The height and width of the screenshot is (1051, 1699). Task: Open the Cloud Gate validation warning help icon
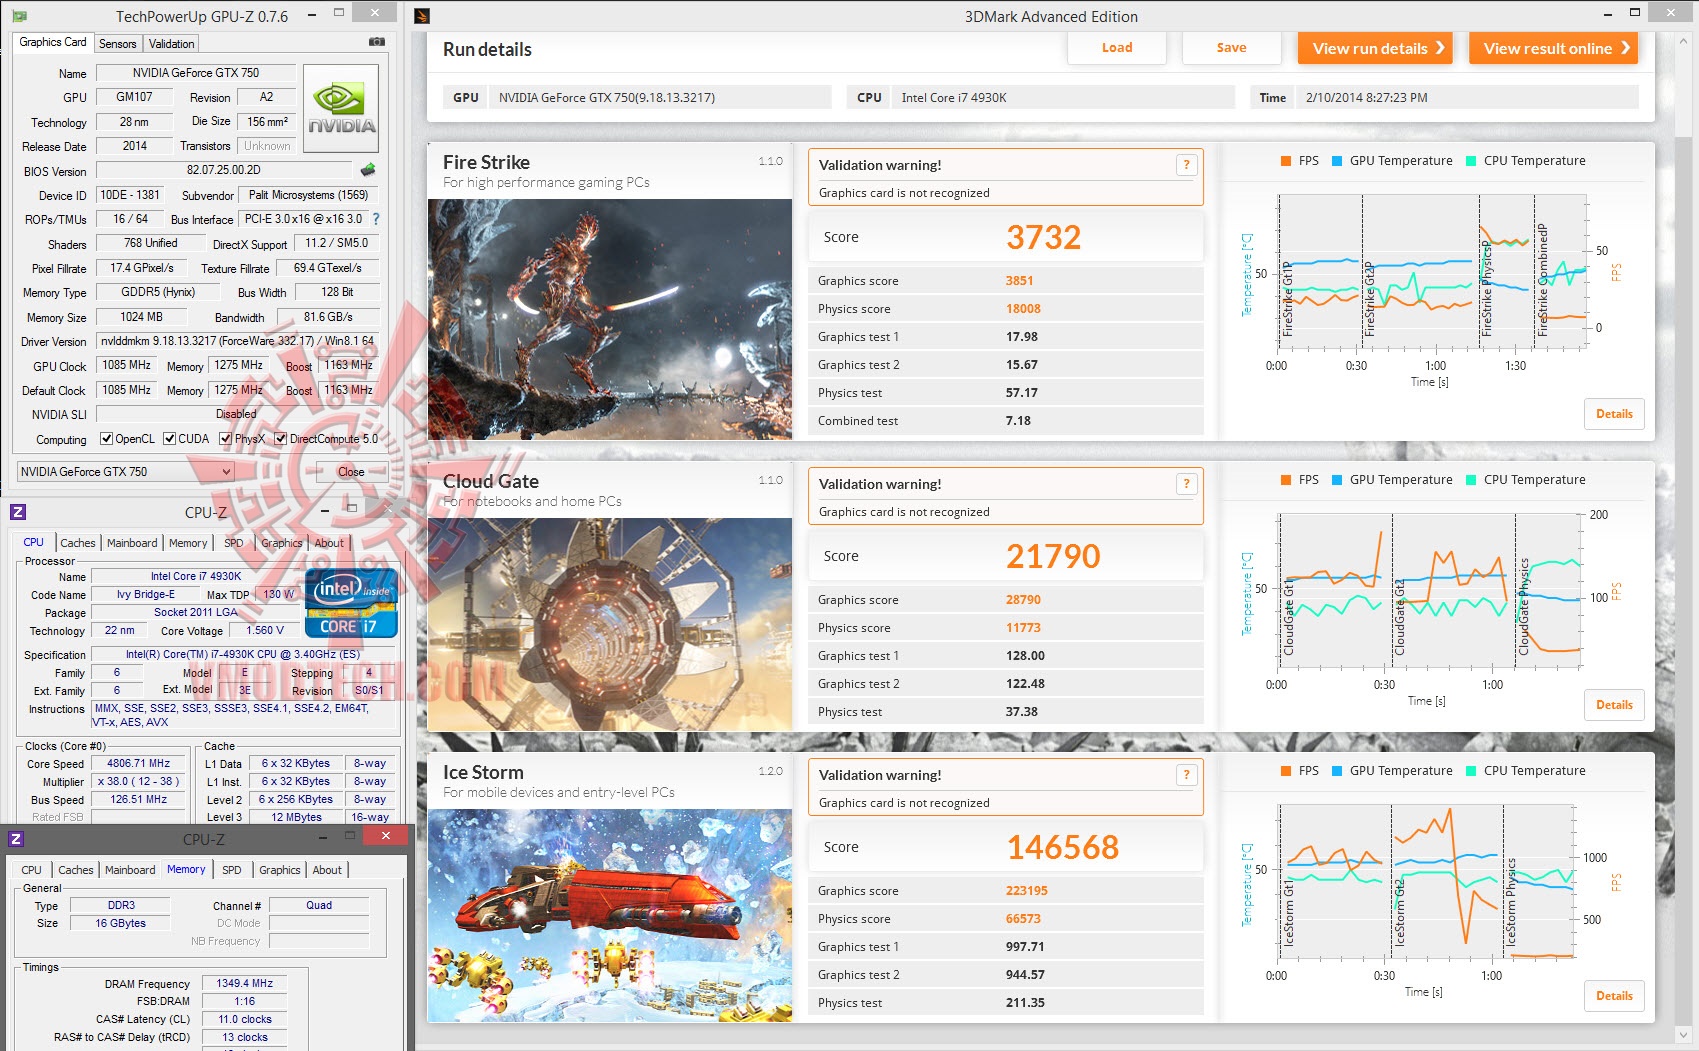tap(1186, 484)
